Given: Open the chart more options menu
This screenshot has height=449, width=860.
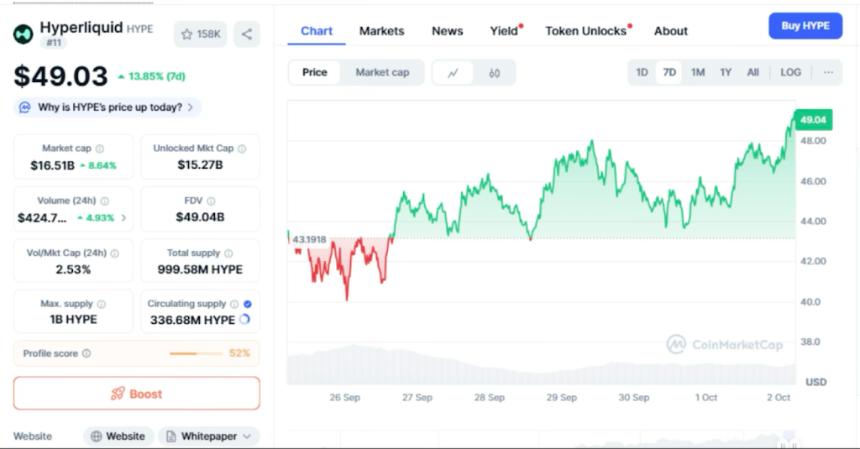Looking at the screenshot, I should tap(827, 73).
